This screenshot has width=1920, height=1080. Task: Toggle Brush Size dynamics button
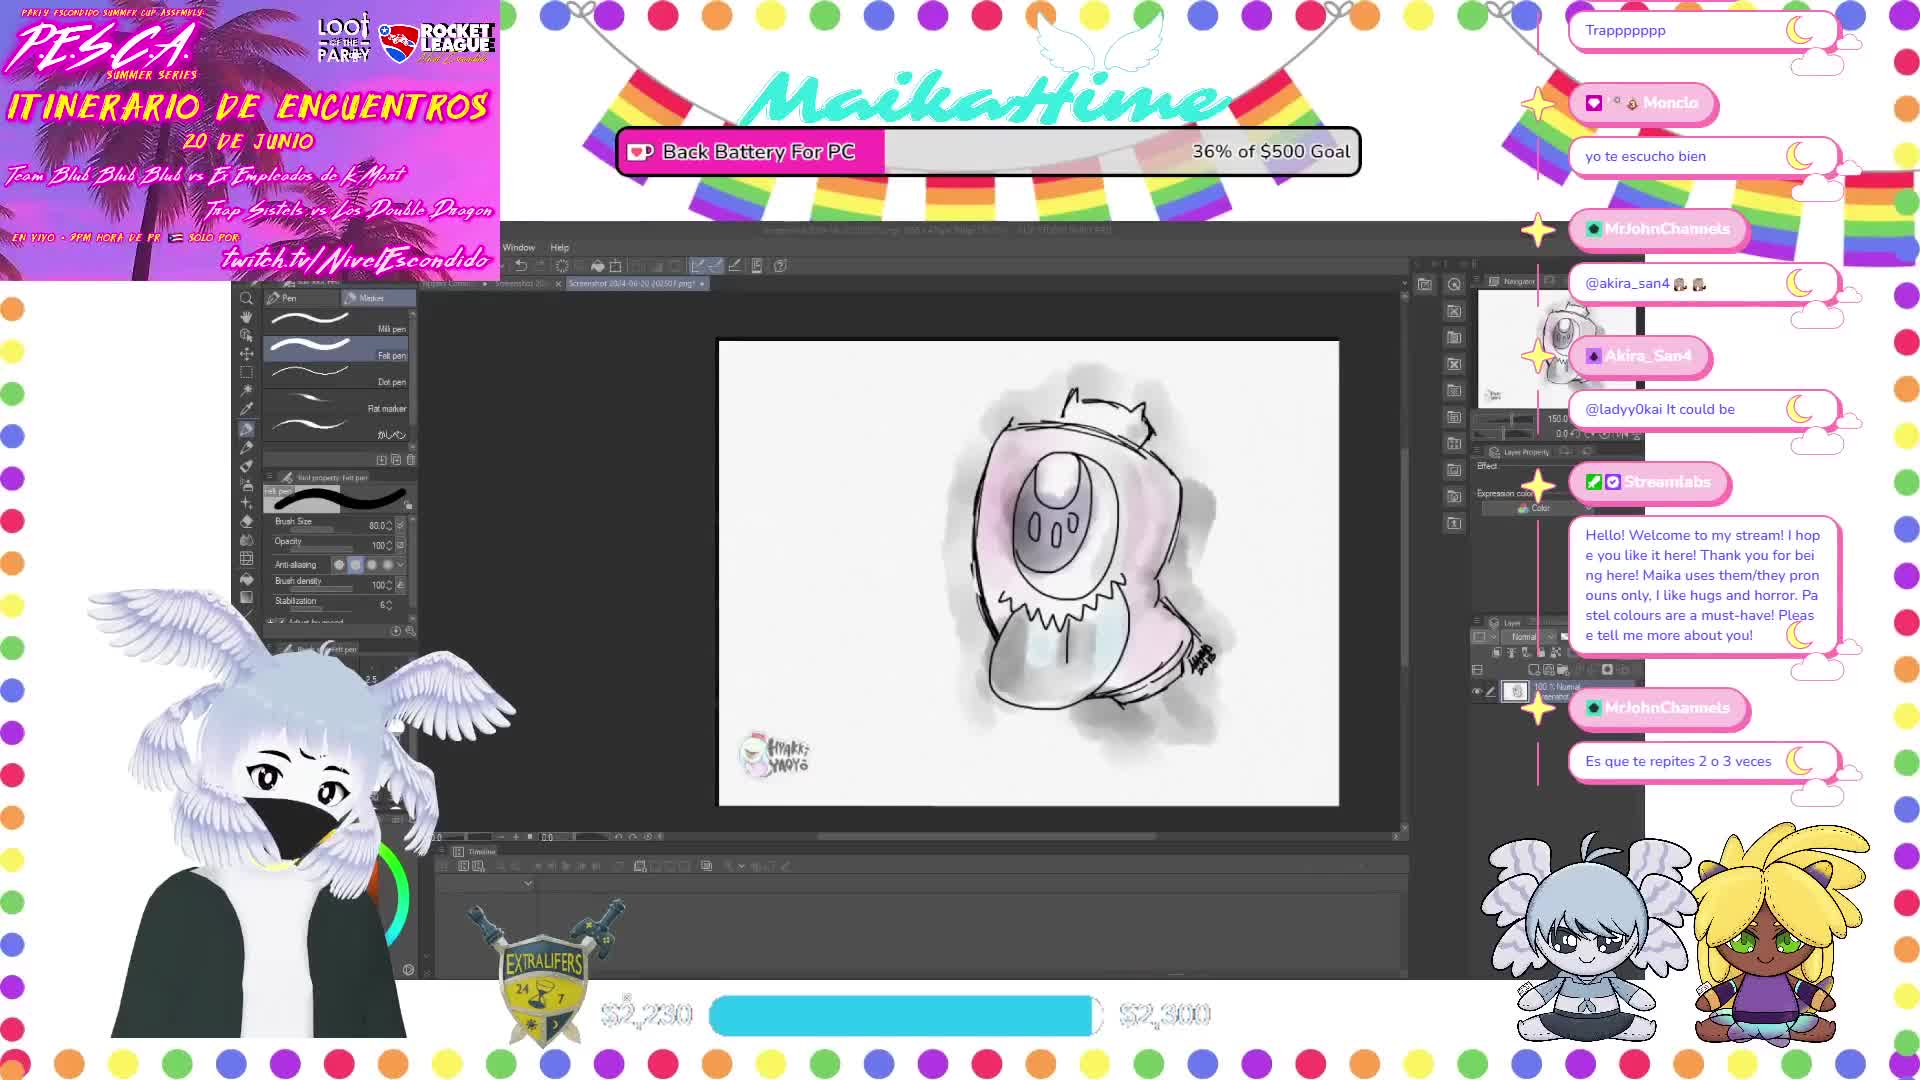click(x=401, y=525)
